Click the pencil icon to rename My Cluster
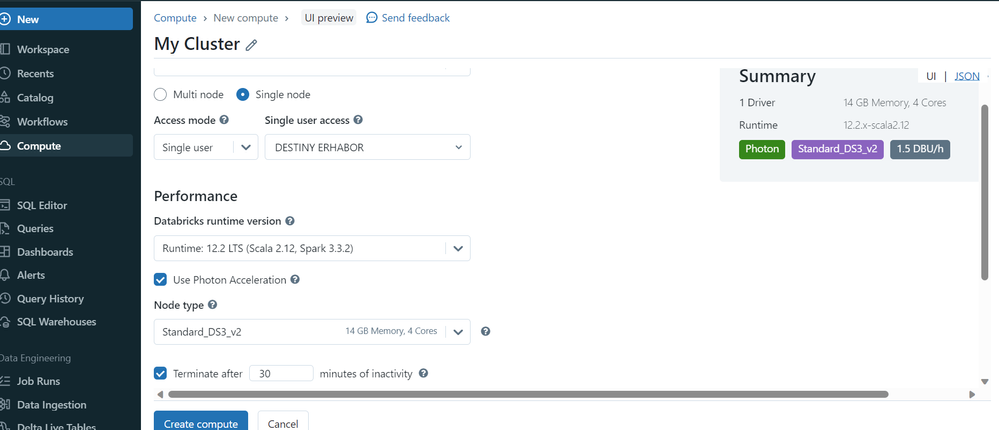Viewport: 999px width, 430px height. click(x=252, y=45)
